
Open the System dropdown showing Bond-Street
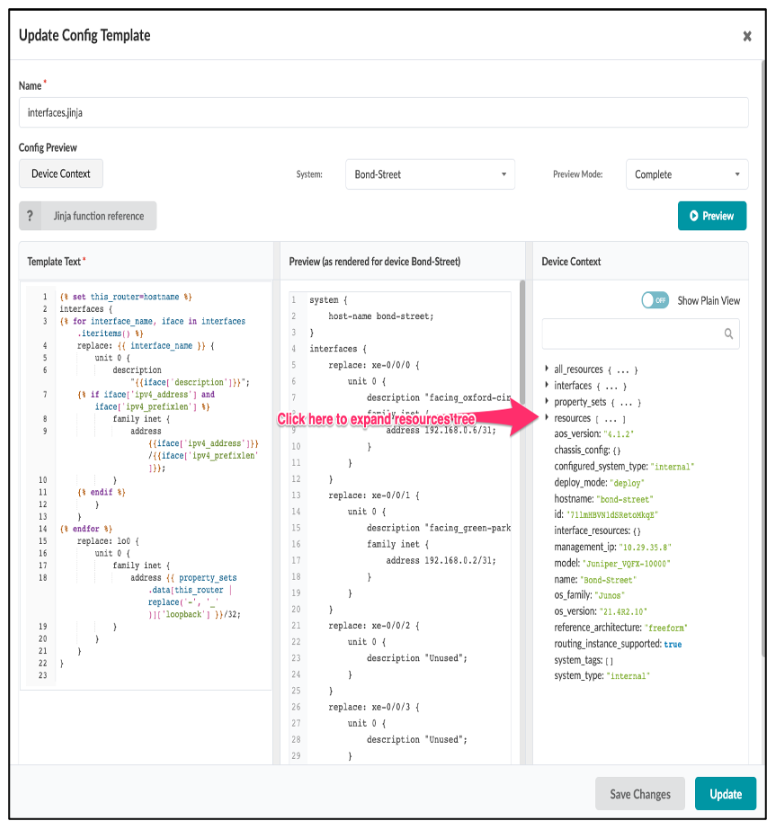[x=429, y=174]
